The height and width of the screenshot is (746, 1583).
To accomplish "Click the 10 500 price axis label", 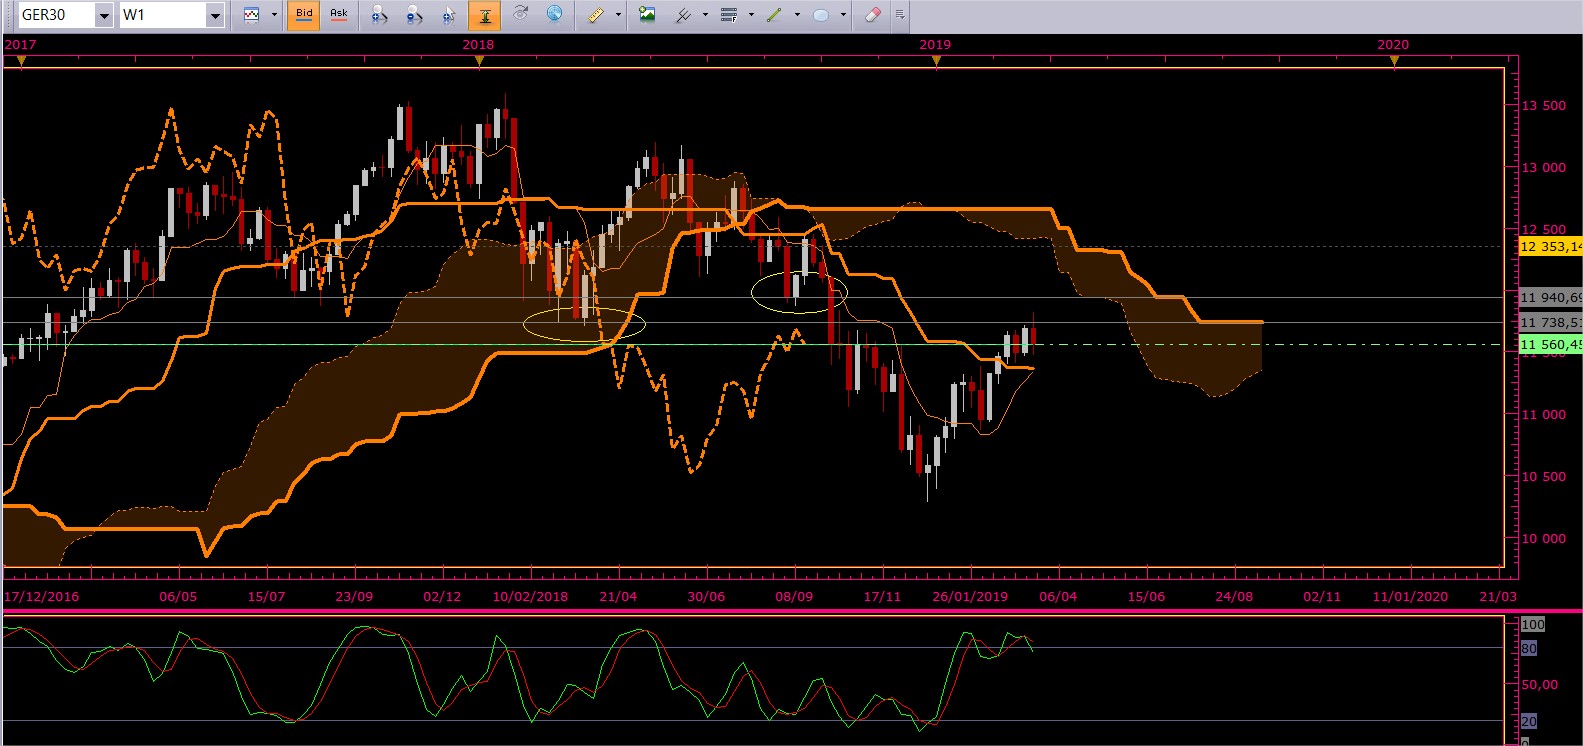I will 1544,477.
